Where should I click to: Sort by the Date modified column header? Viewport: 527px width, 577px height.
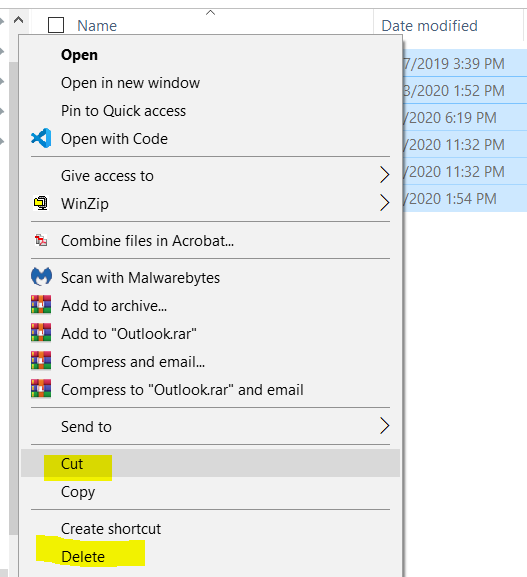point(429,26)
